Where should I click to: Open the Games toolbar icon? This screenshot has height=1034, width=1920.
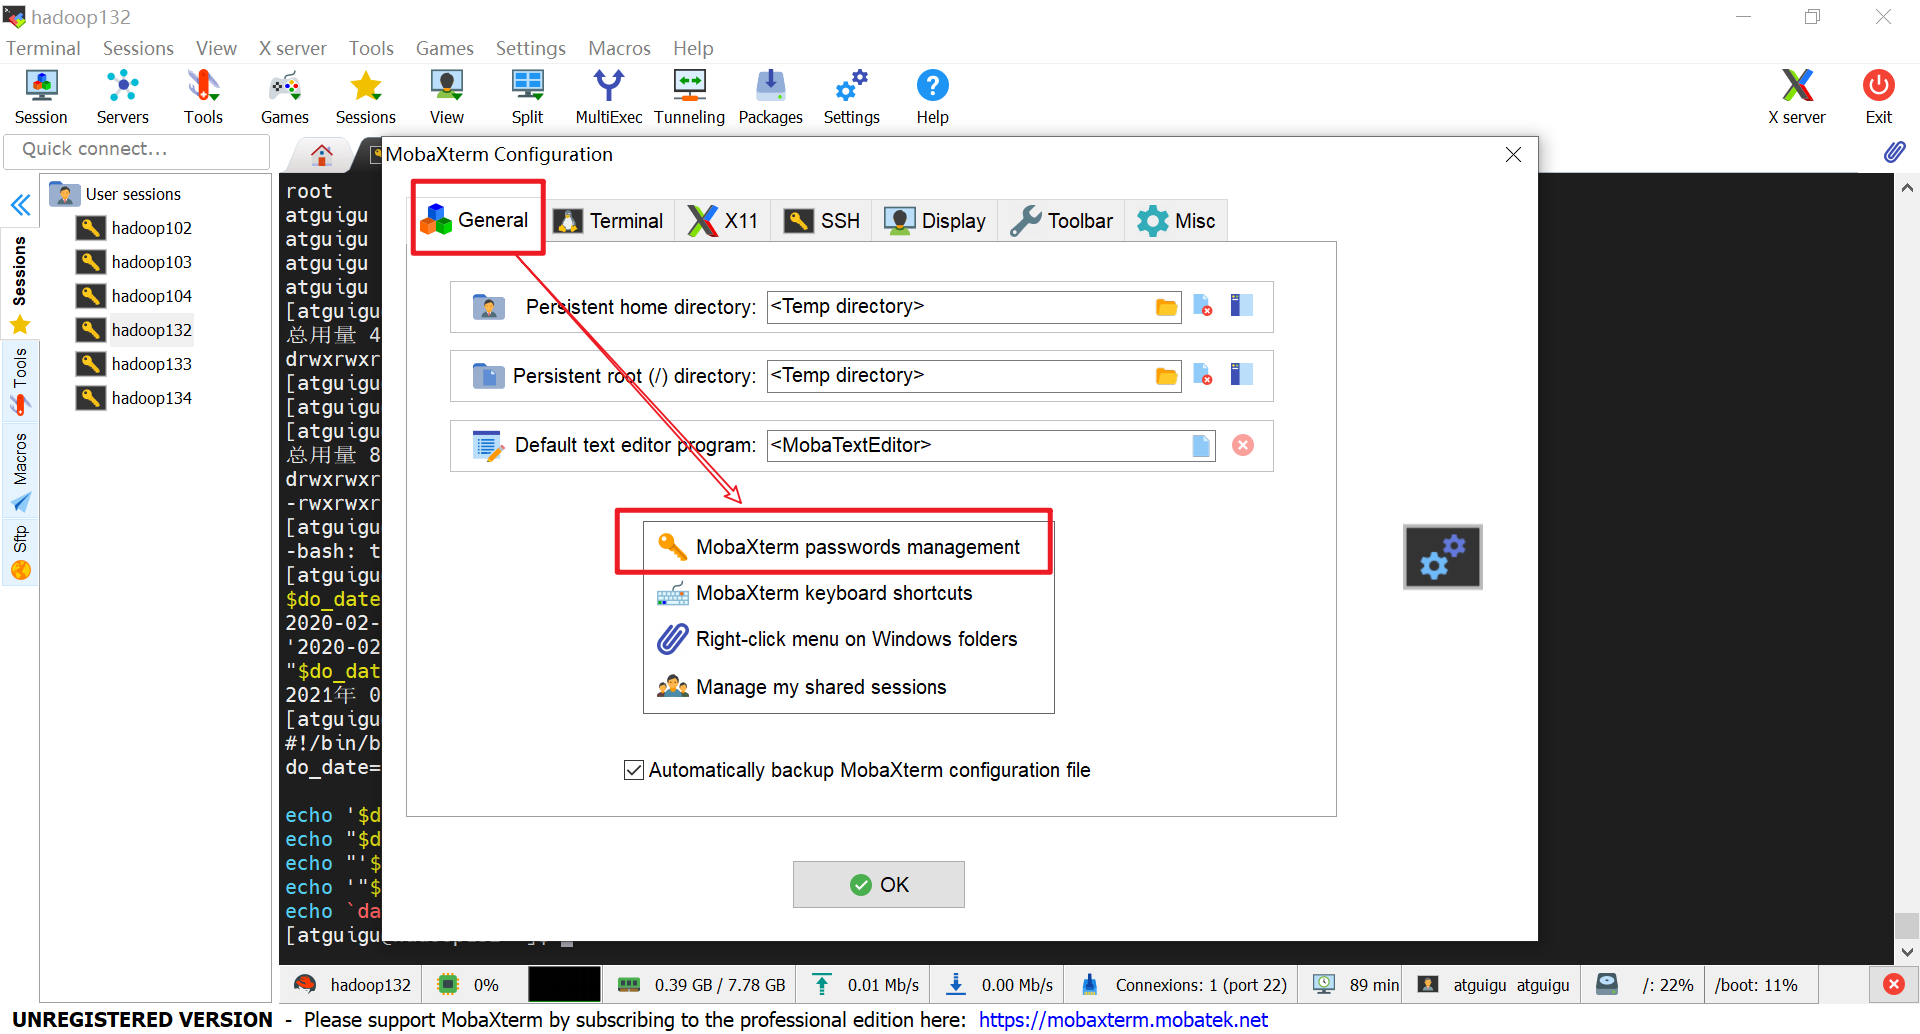(285, 97)
